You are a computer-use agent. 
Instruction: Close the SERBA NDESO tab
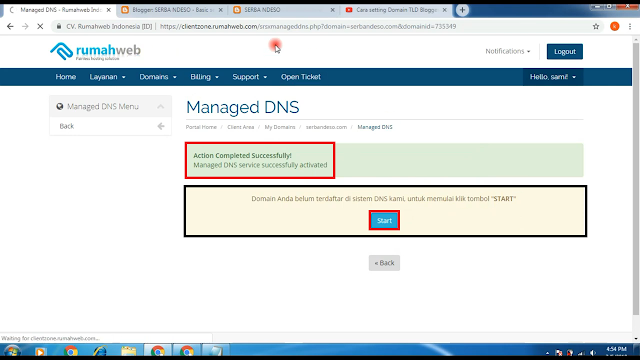coord(333,10)
